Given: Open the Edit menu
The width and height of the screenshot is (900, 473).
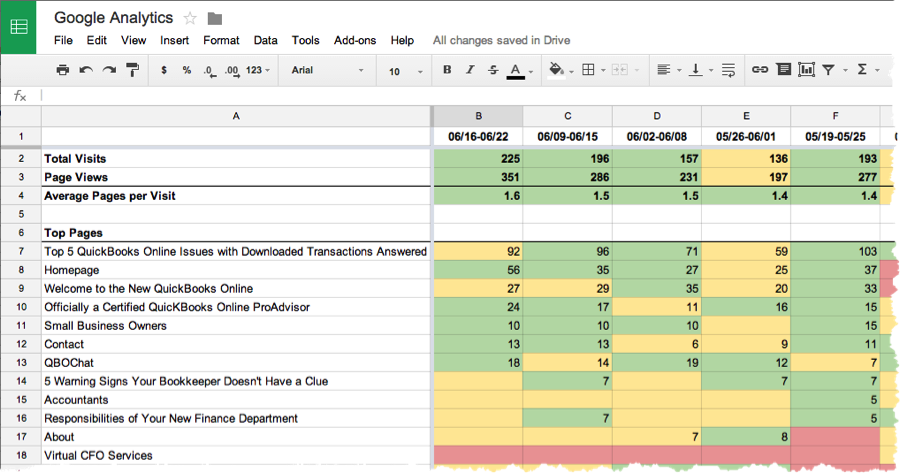Looking at the screenshot, I should coord(96,40).
